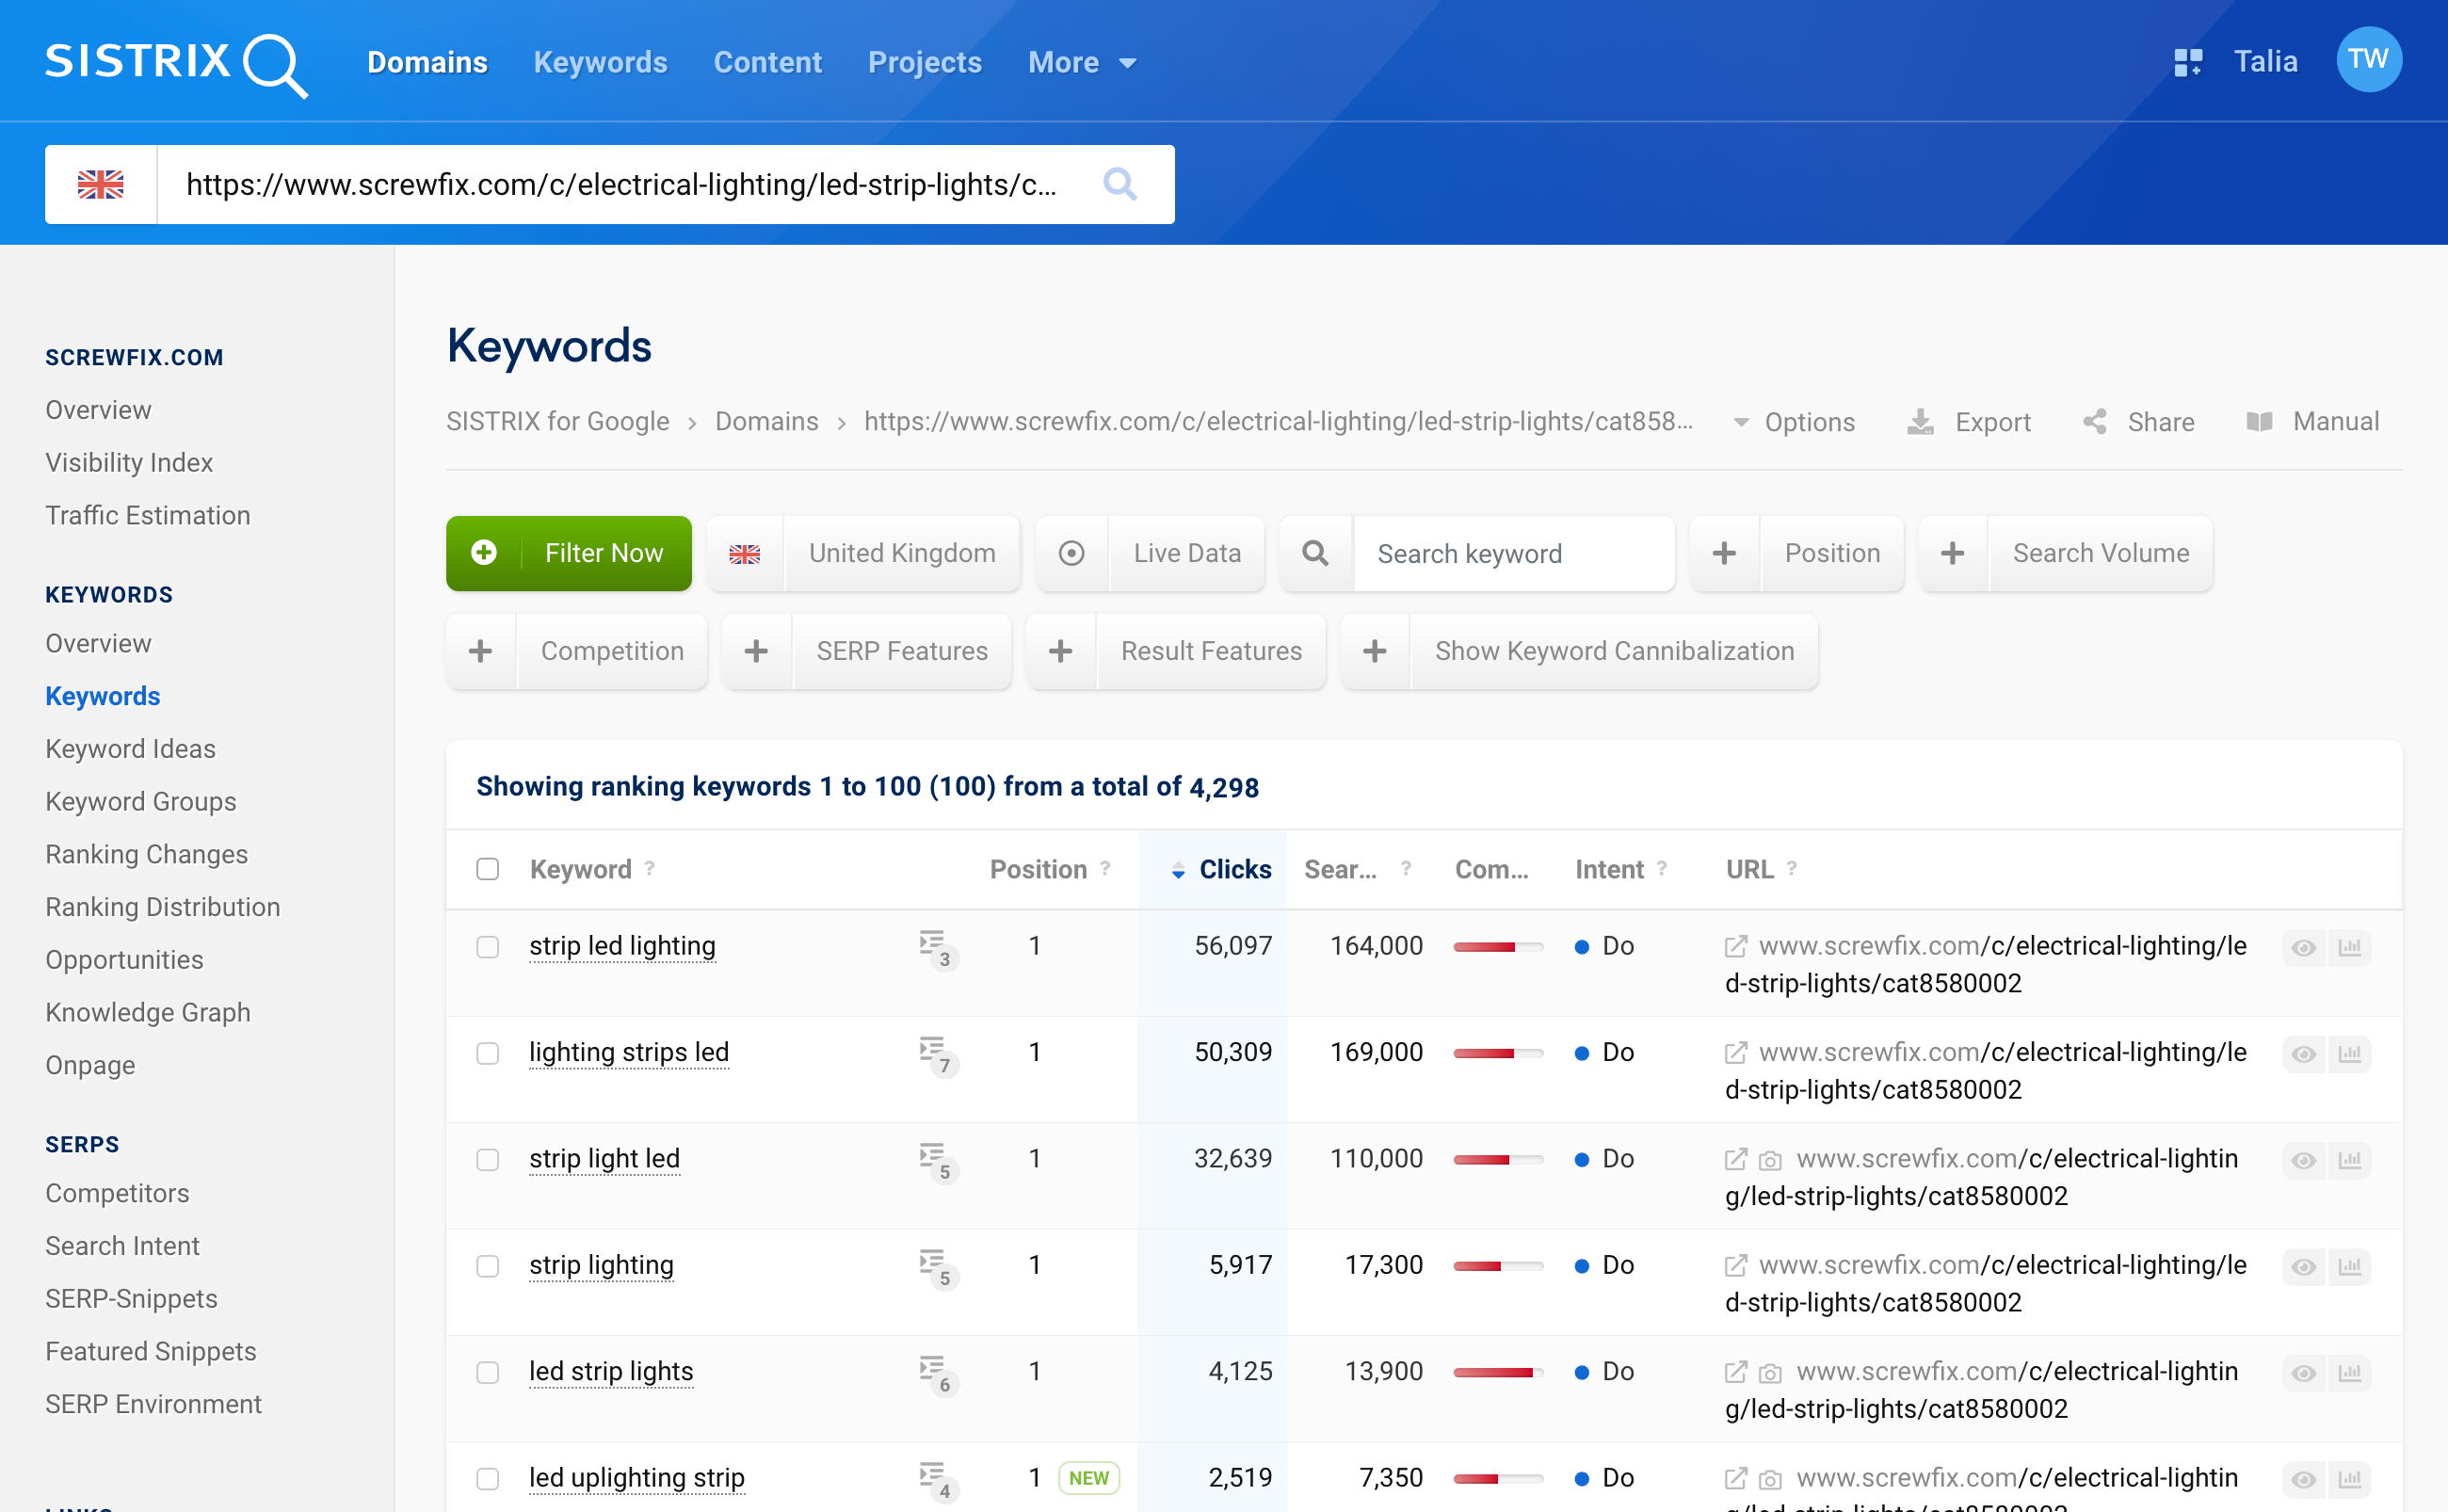The height and width of the screenshot is (1512, 2448).
Task: Open external link icon for strip led lighting URL
Action: click(x=1736, y=946)
